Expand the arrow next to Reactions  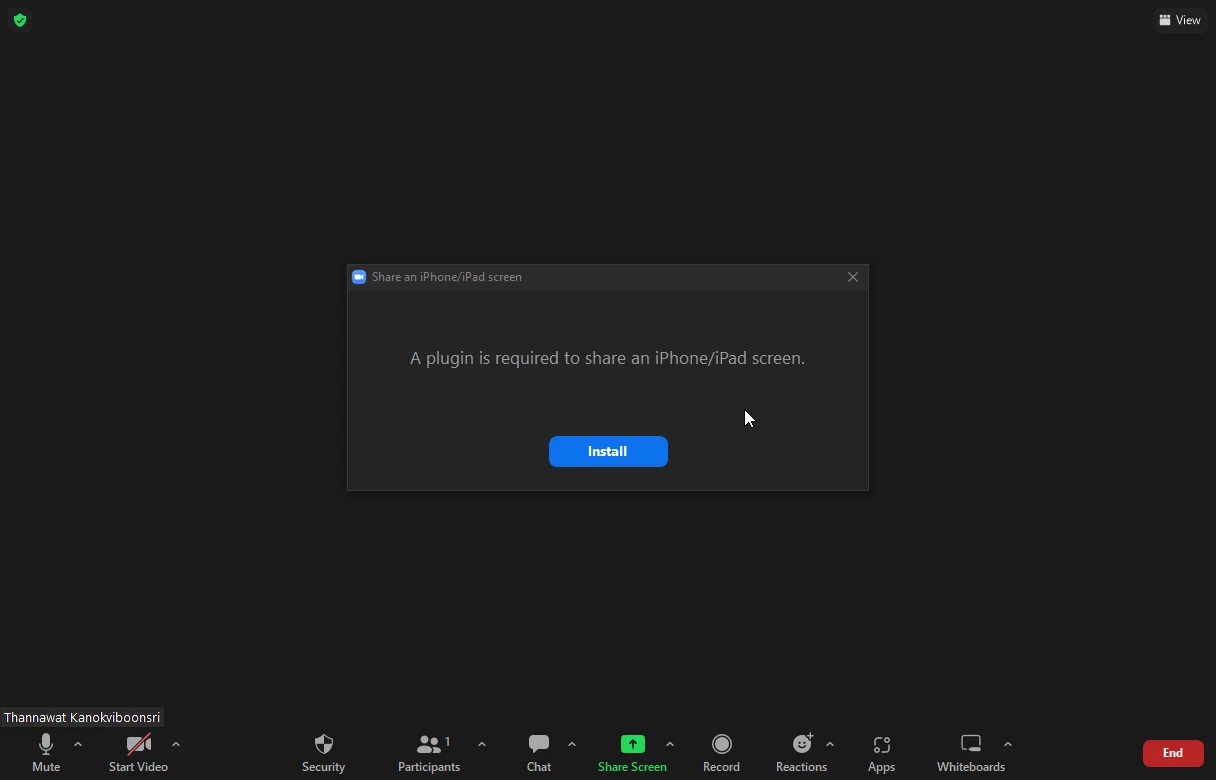point(830,745)
